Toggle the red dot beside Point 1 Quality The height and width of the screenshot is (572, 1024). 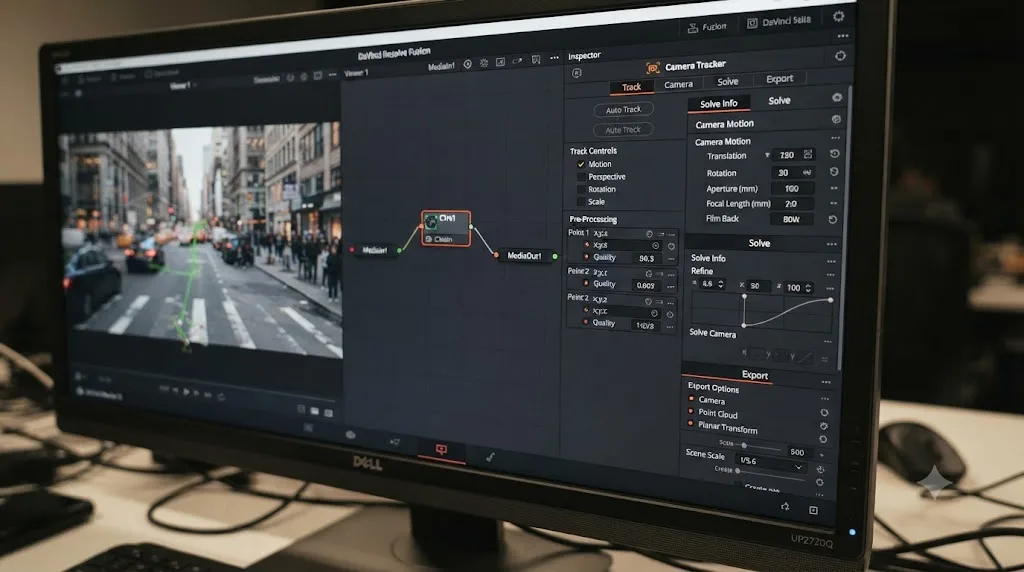[x=586, y=257]
